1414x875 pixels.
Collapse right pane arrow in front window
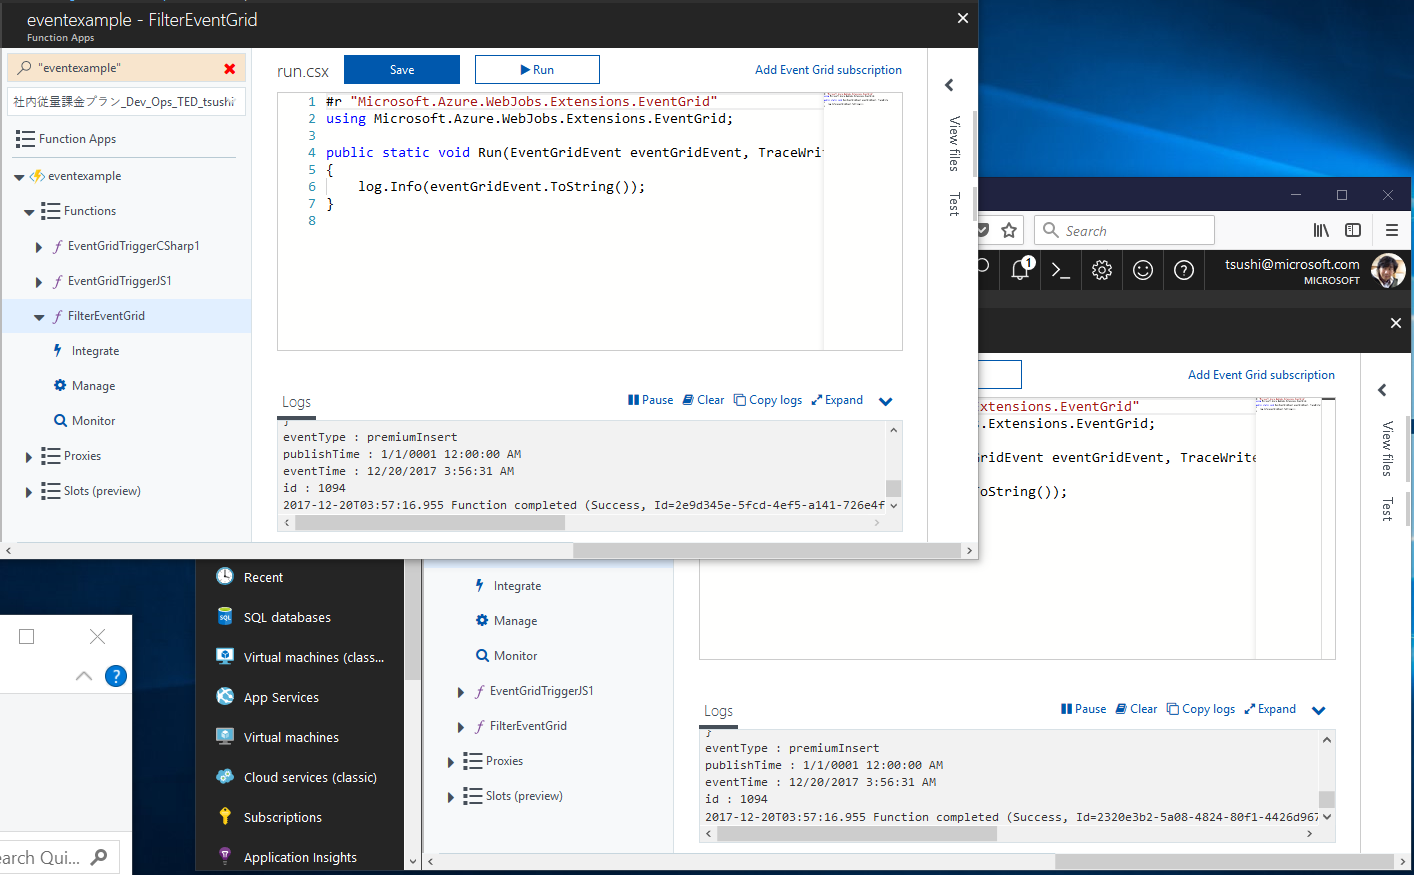tap(949, 85)
